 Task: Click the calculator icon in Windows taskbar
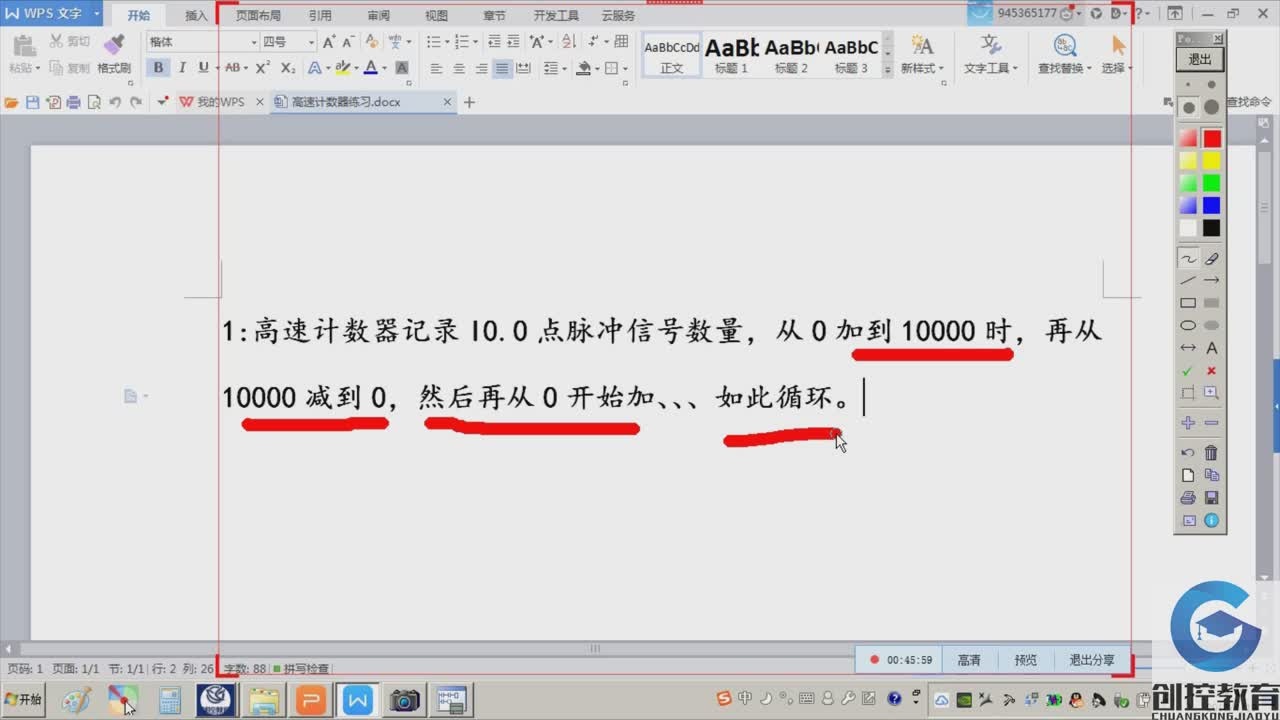tap(169, 700)
